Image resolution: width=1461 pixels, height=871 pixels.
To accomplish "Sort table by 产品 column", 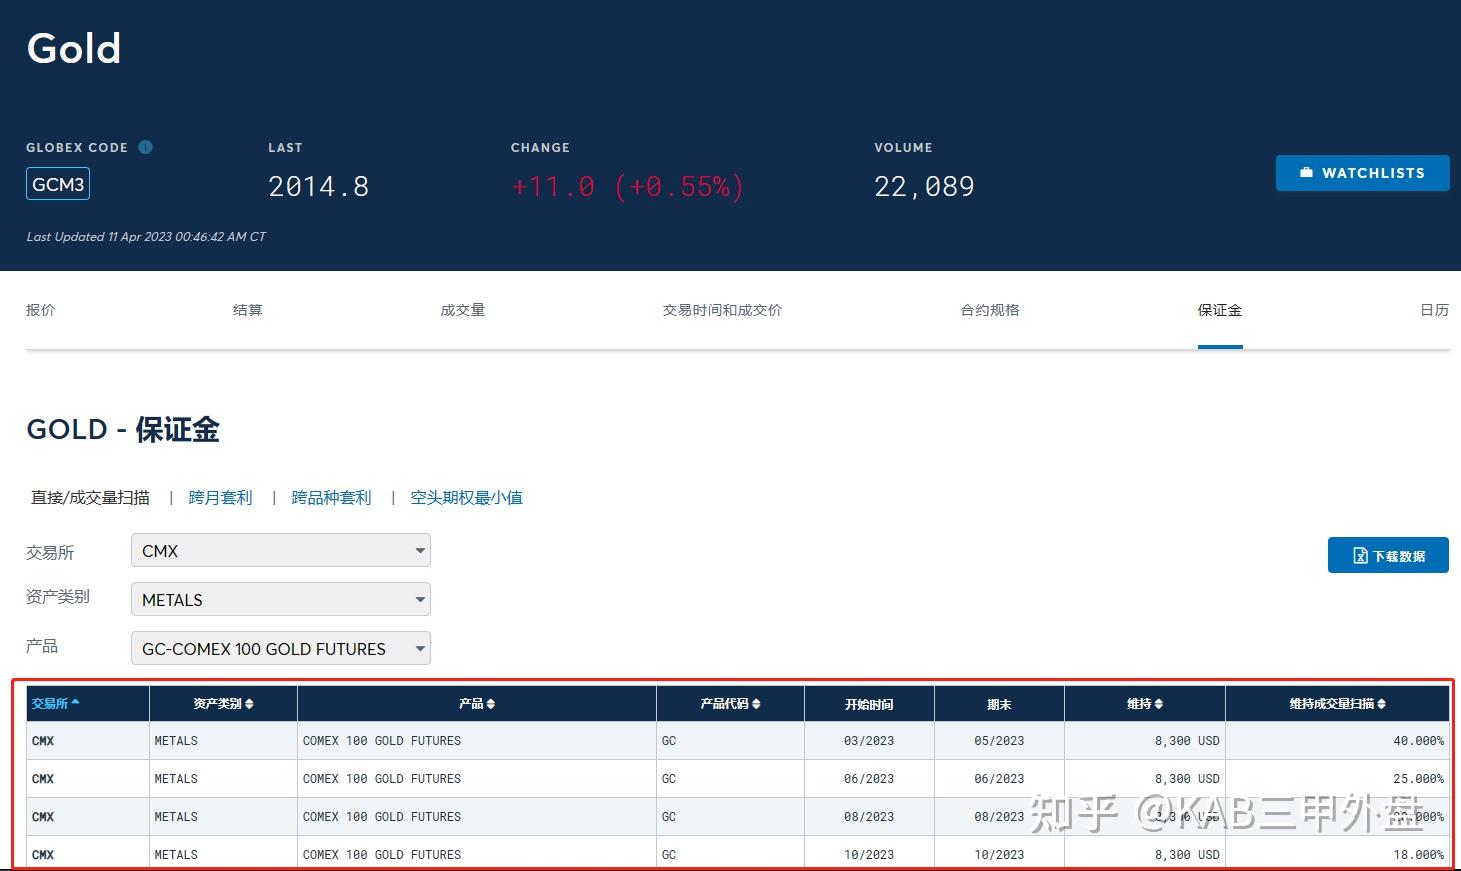I will click(477, 704).
